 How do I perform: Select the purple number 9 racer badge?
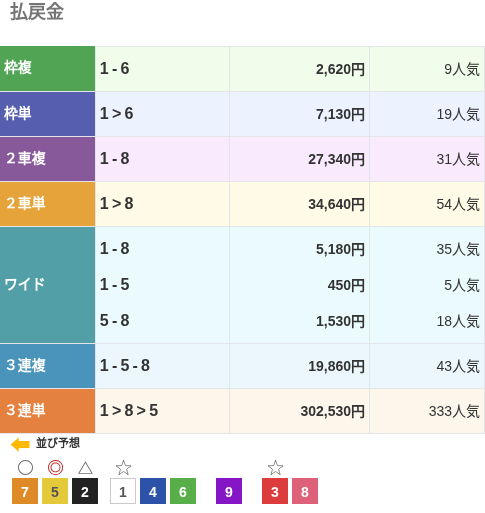[229, 491]
